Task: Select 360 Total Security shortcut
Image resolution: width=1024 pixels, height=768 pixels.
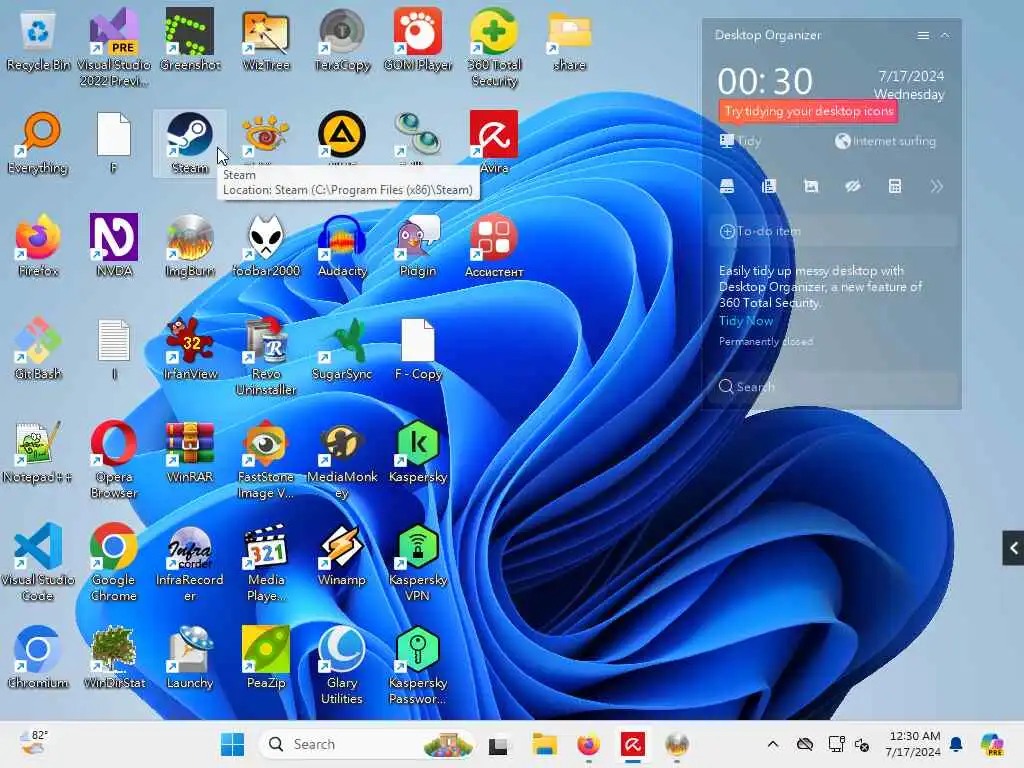Action: coord(494,47)
